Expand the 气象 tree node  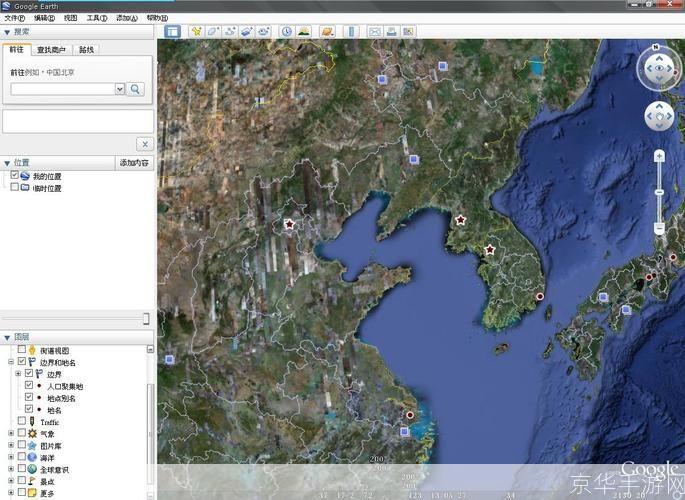point(11,433)
